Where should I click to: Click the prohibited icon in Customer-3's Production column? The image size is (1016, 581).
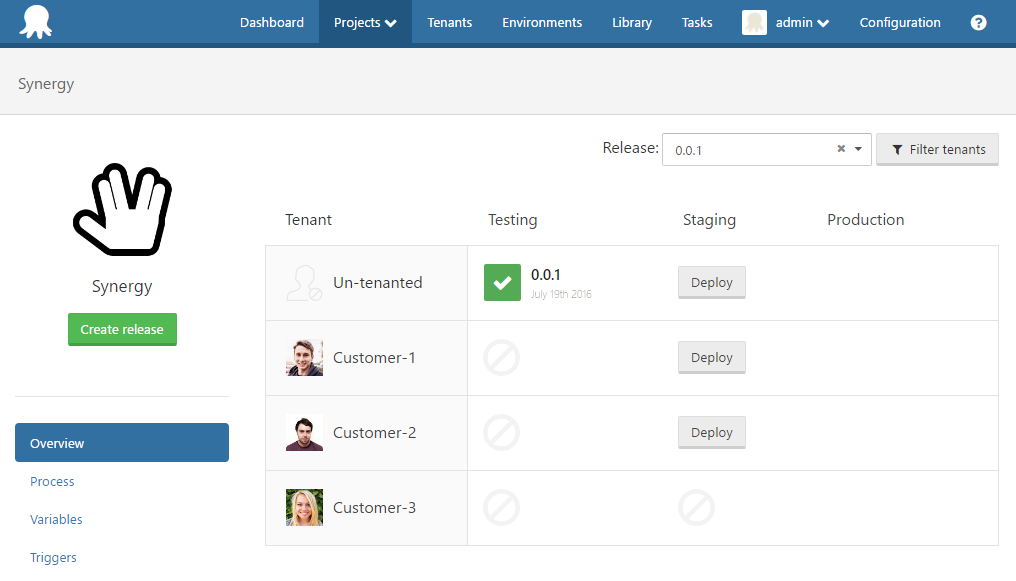coord(696,507)
